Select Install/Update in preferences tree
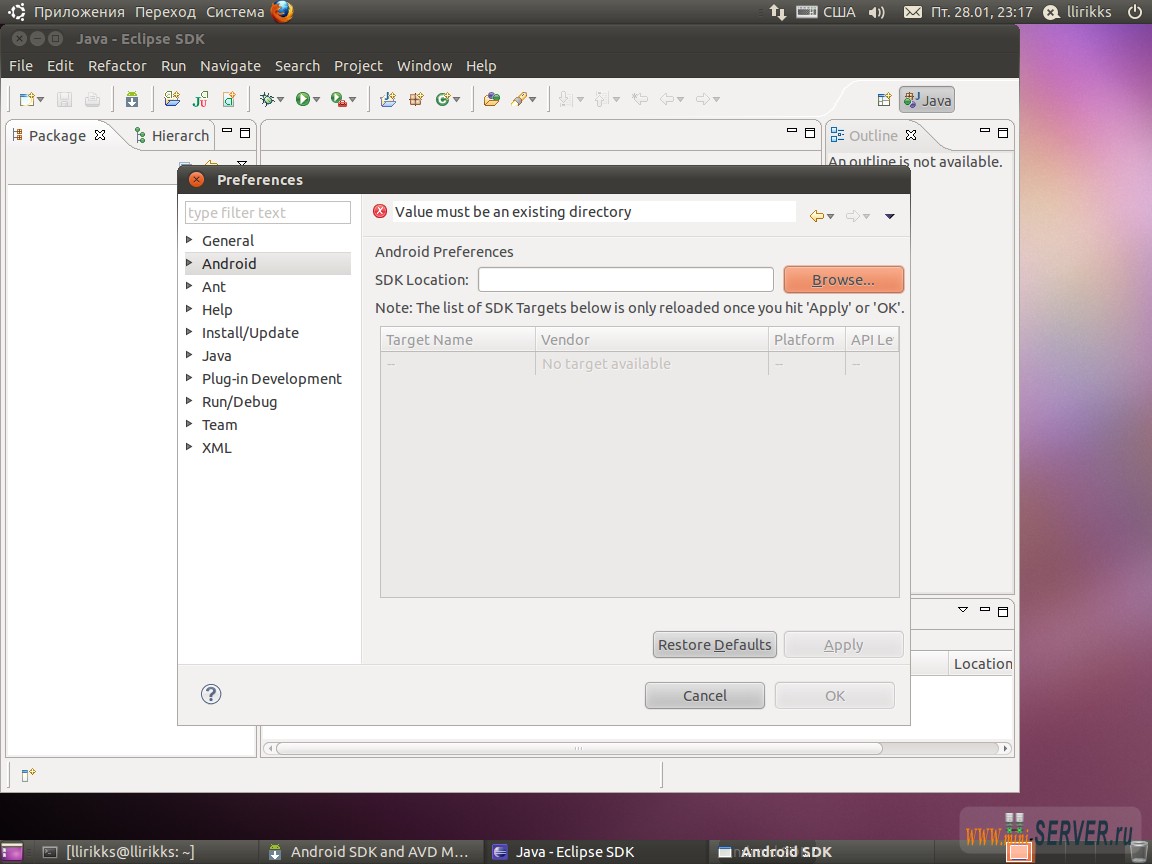 (250, 332)
